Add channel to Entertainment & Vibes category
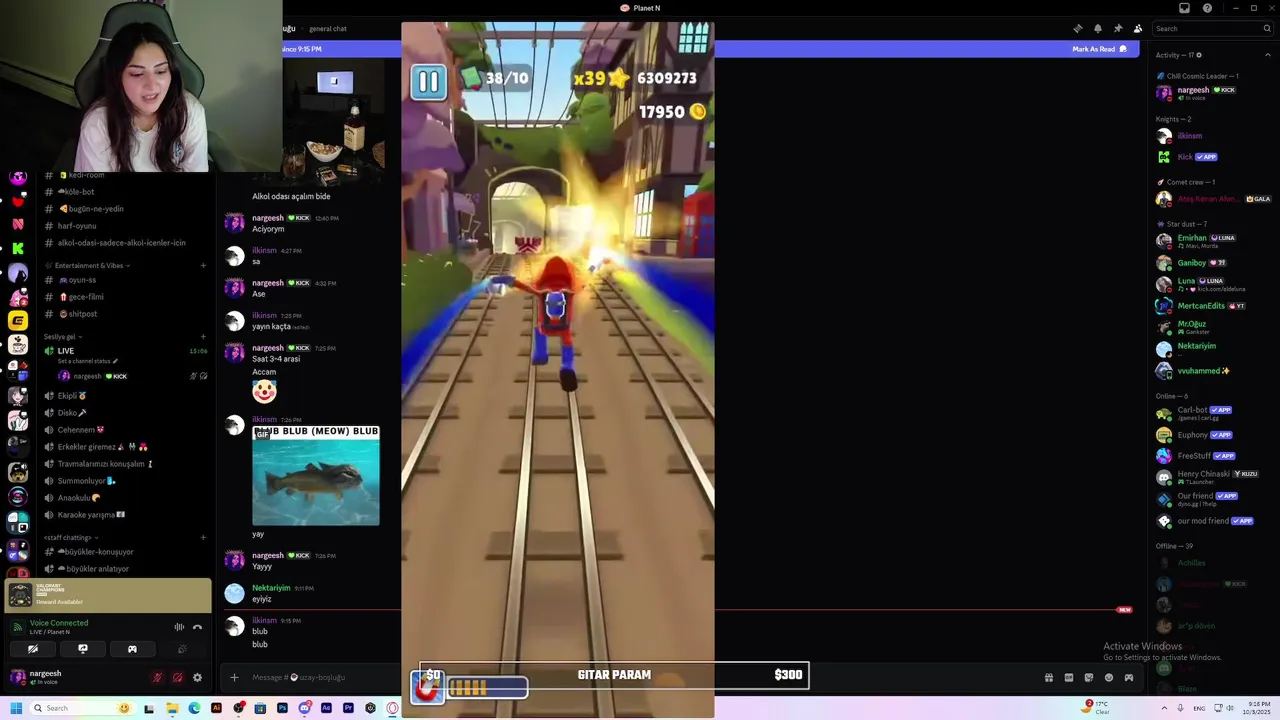 (203, 266)
